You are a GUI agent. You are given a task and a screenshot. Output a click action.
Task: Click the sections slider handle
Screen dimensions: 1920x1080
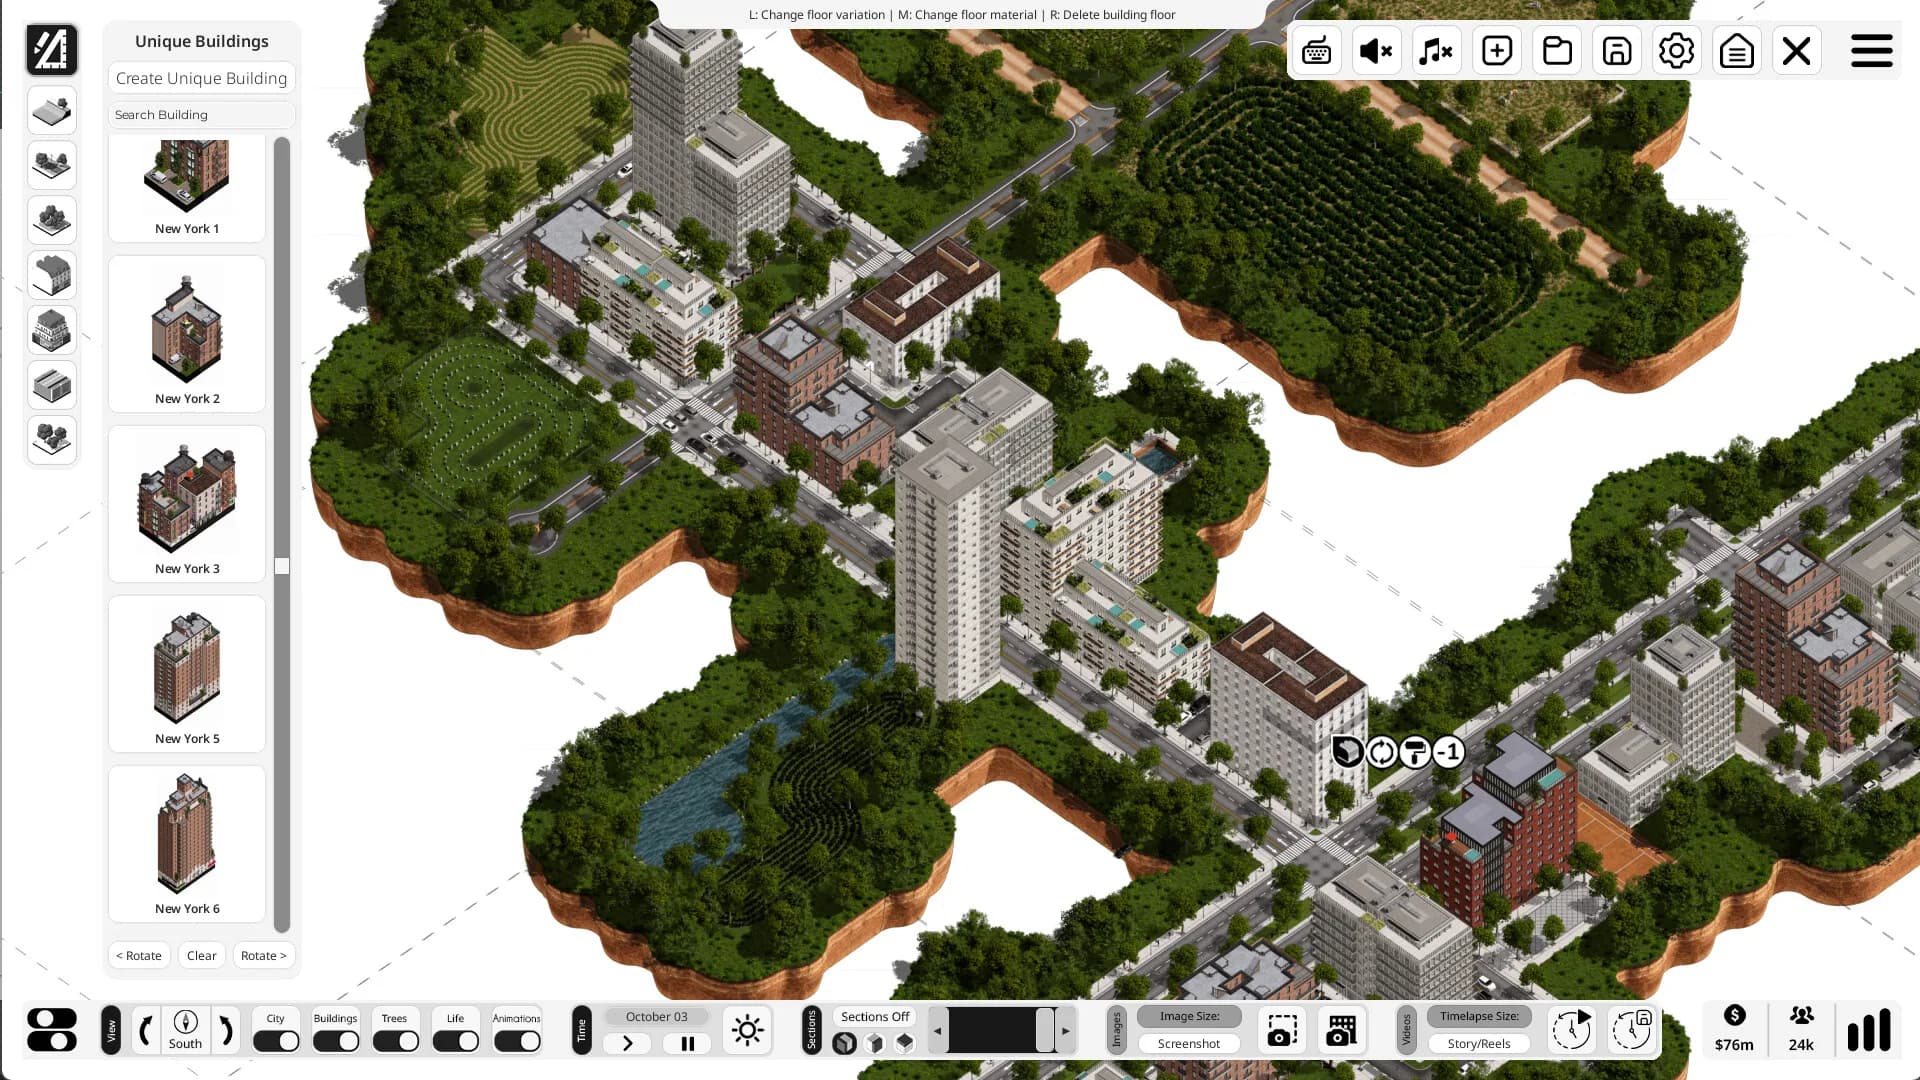tap(1045, 1030)
